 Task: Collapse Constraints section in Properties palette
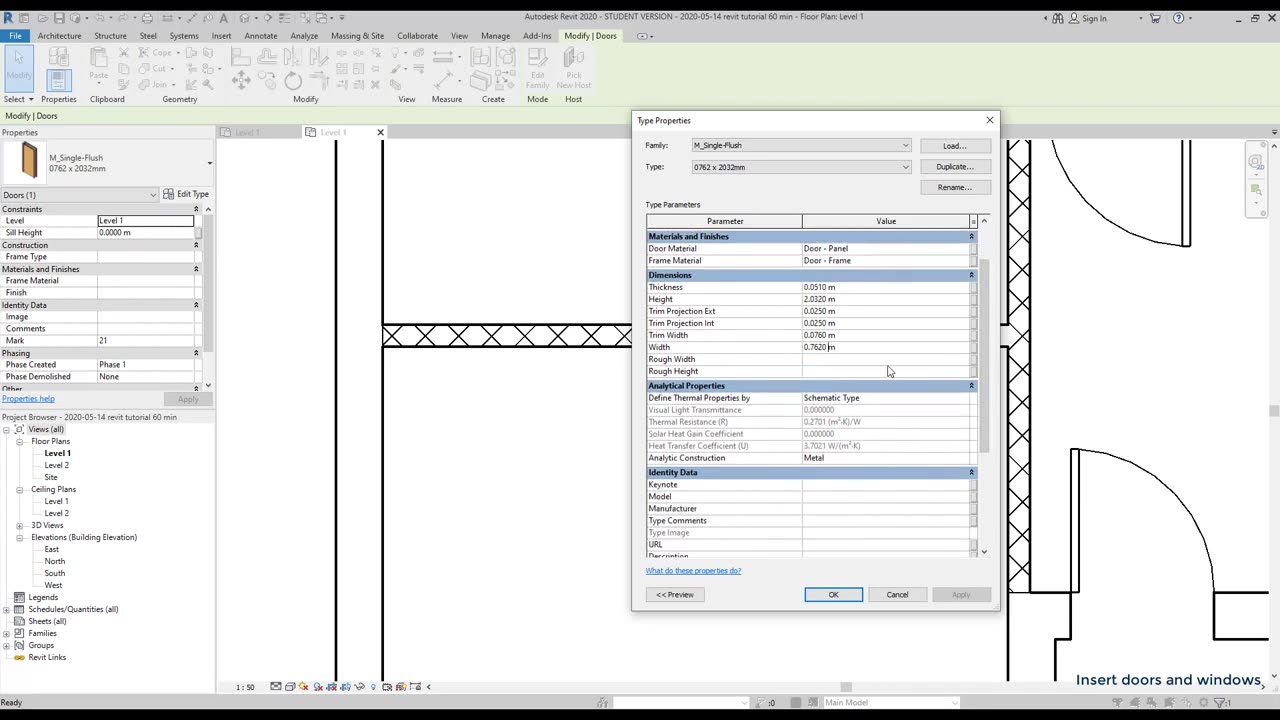pyautogui.click(x=196, y=209)
